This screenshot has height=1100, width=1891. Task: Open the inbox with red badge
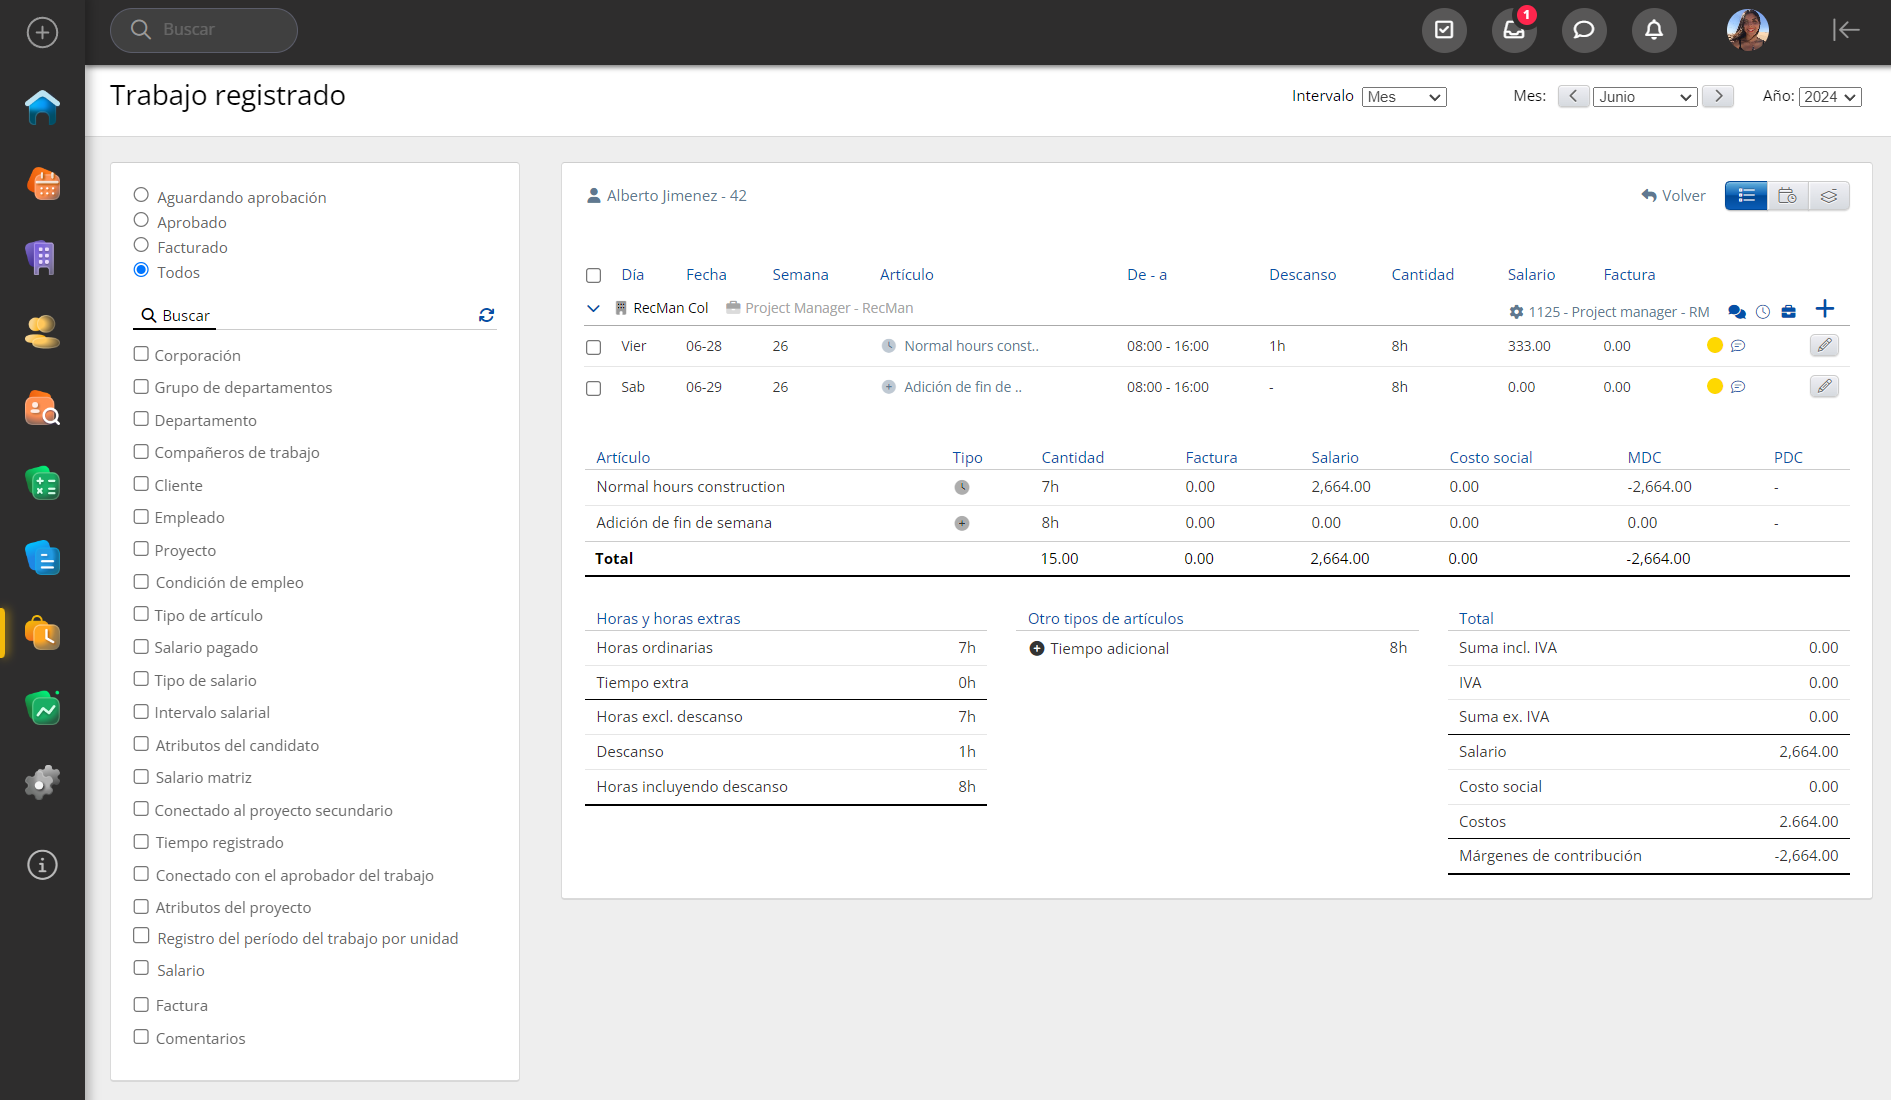(1513, 30)
